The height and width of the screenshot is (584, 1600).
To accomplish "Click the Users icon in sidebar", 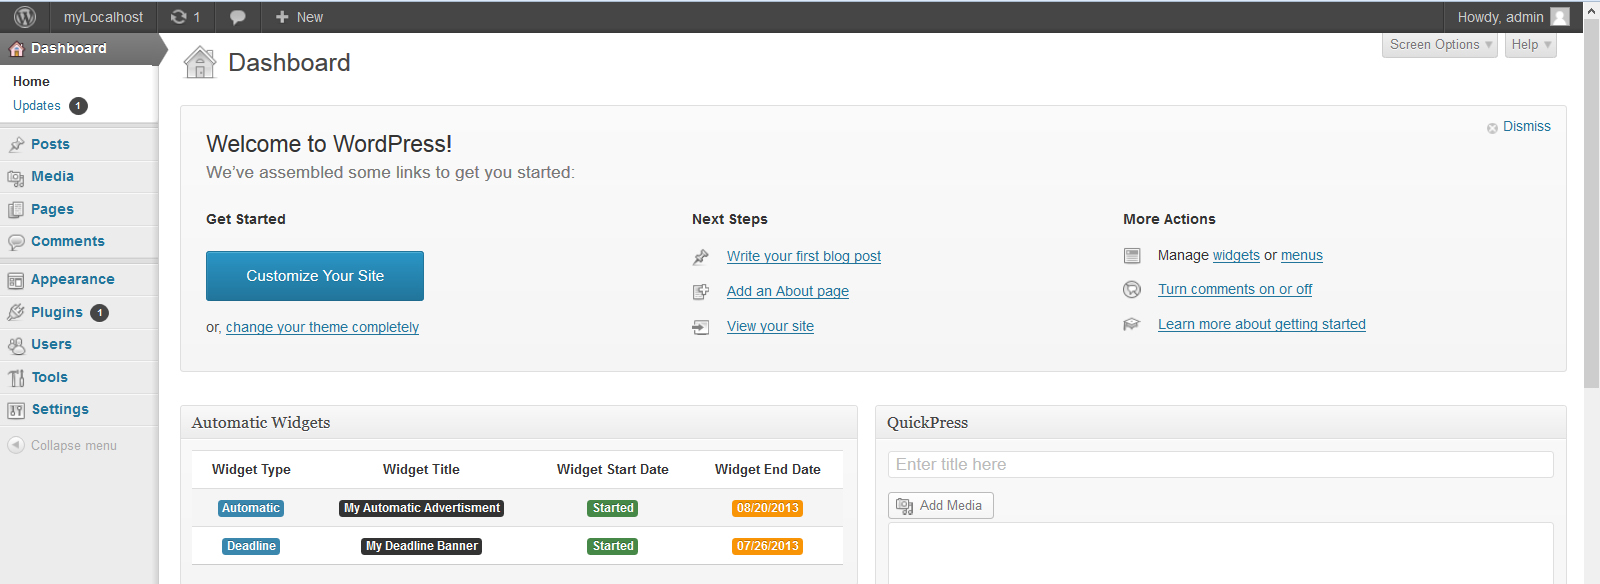I will pyautogui.click(x=16, y=345).
